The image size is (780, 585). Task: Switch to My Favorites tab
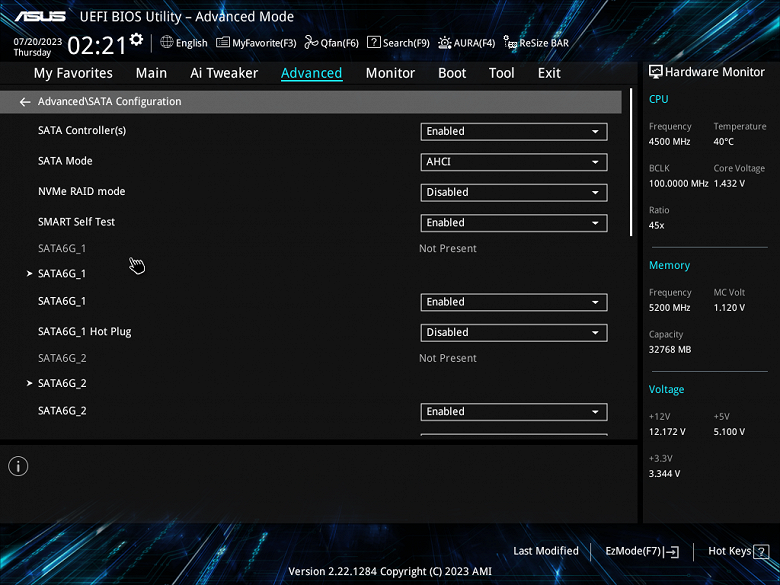pyautogui.click(x=73, y=73)
